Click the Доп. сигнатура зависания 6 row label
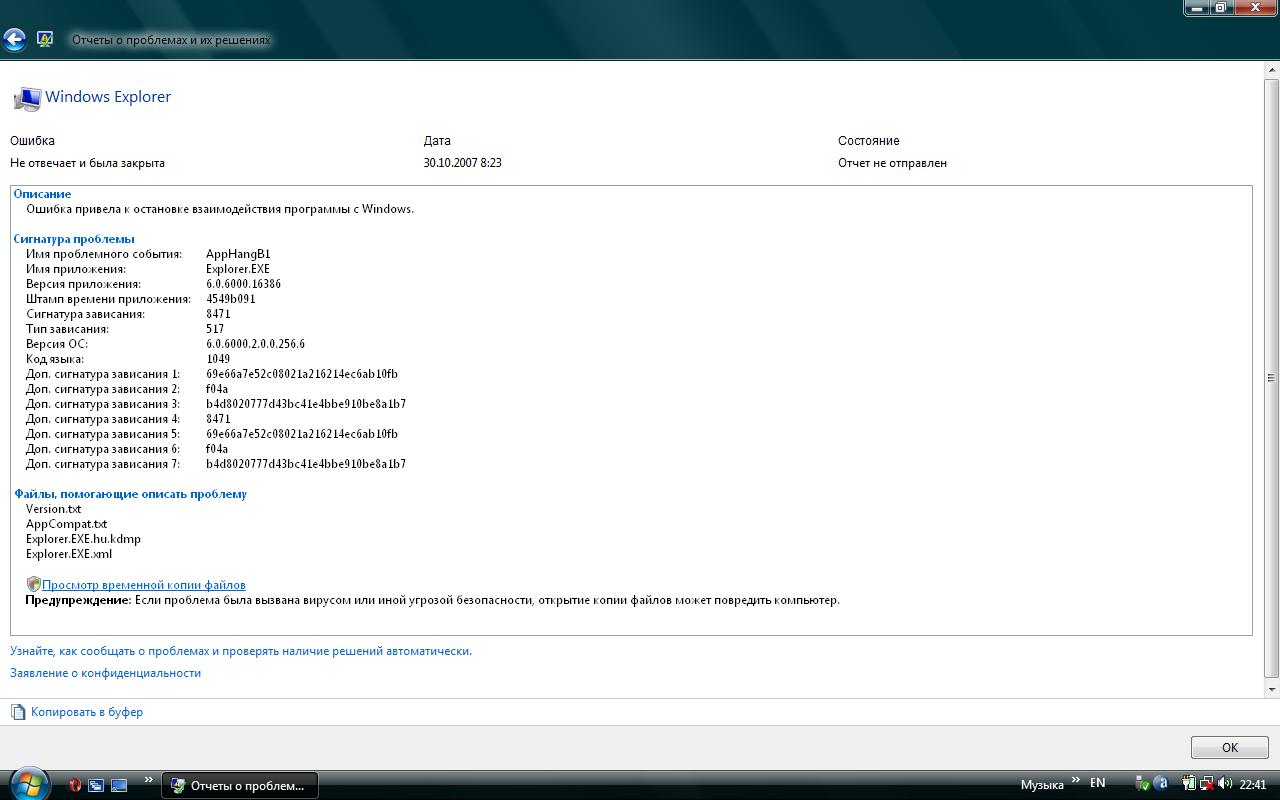 pyautogui.click(x=103, y=449)
